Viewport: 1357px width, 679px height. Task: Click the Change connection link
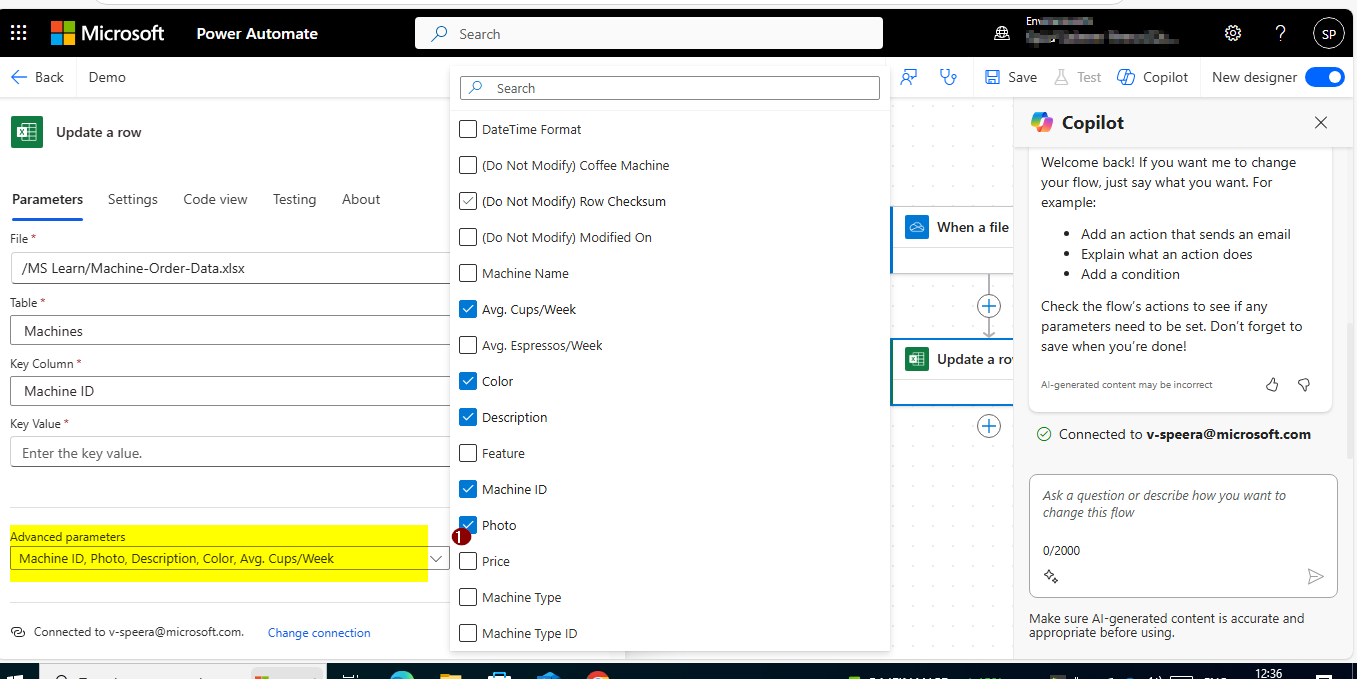click(x=319, y=633)
